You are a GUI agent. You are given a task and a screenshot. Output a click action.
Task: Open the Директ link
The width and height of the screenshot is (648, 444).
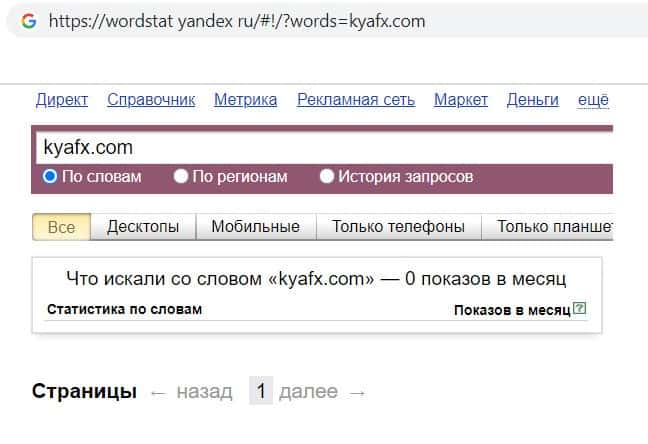(x=62, y=100)
